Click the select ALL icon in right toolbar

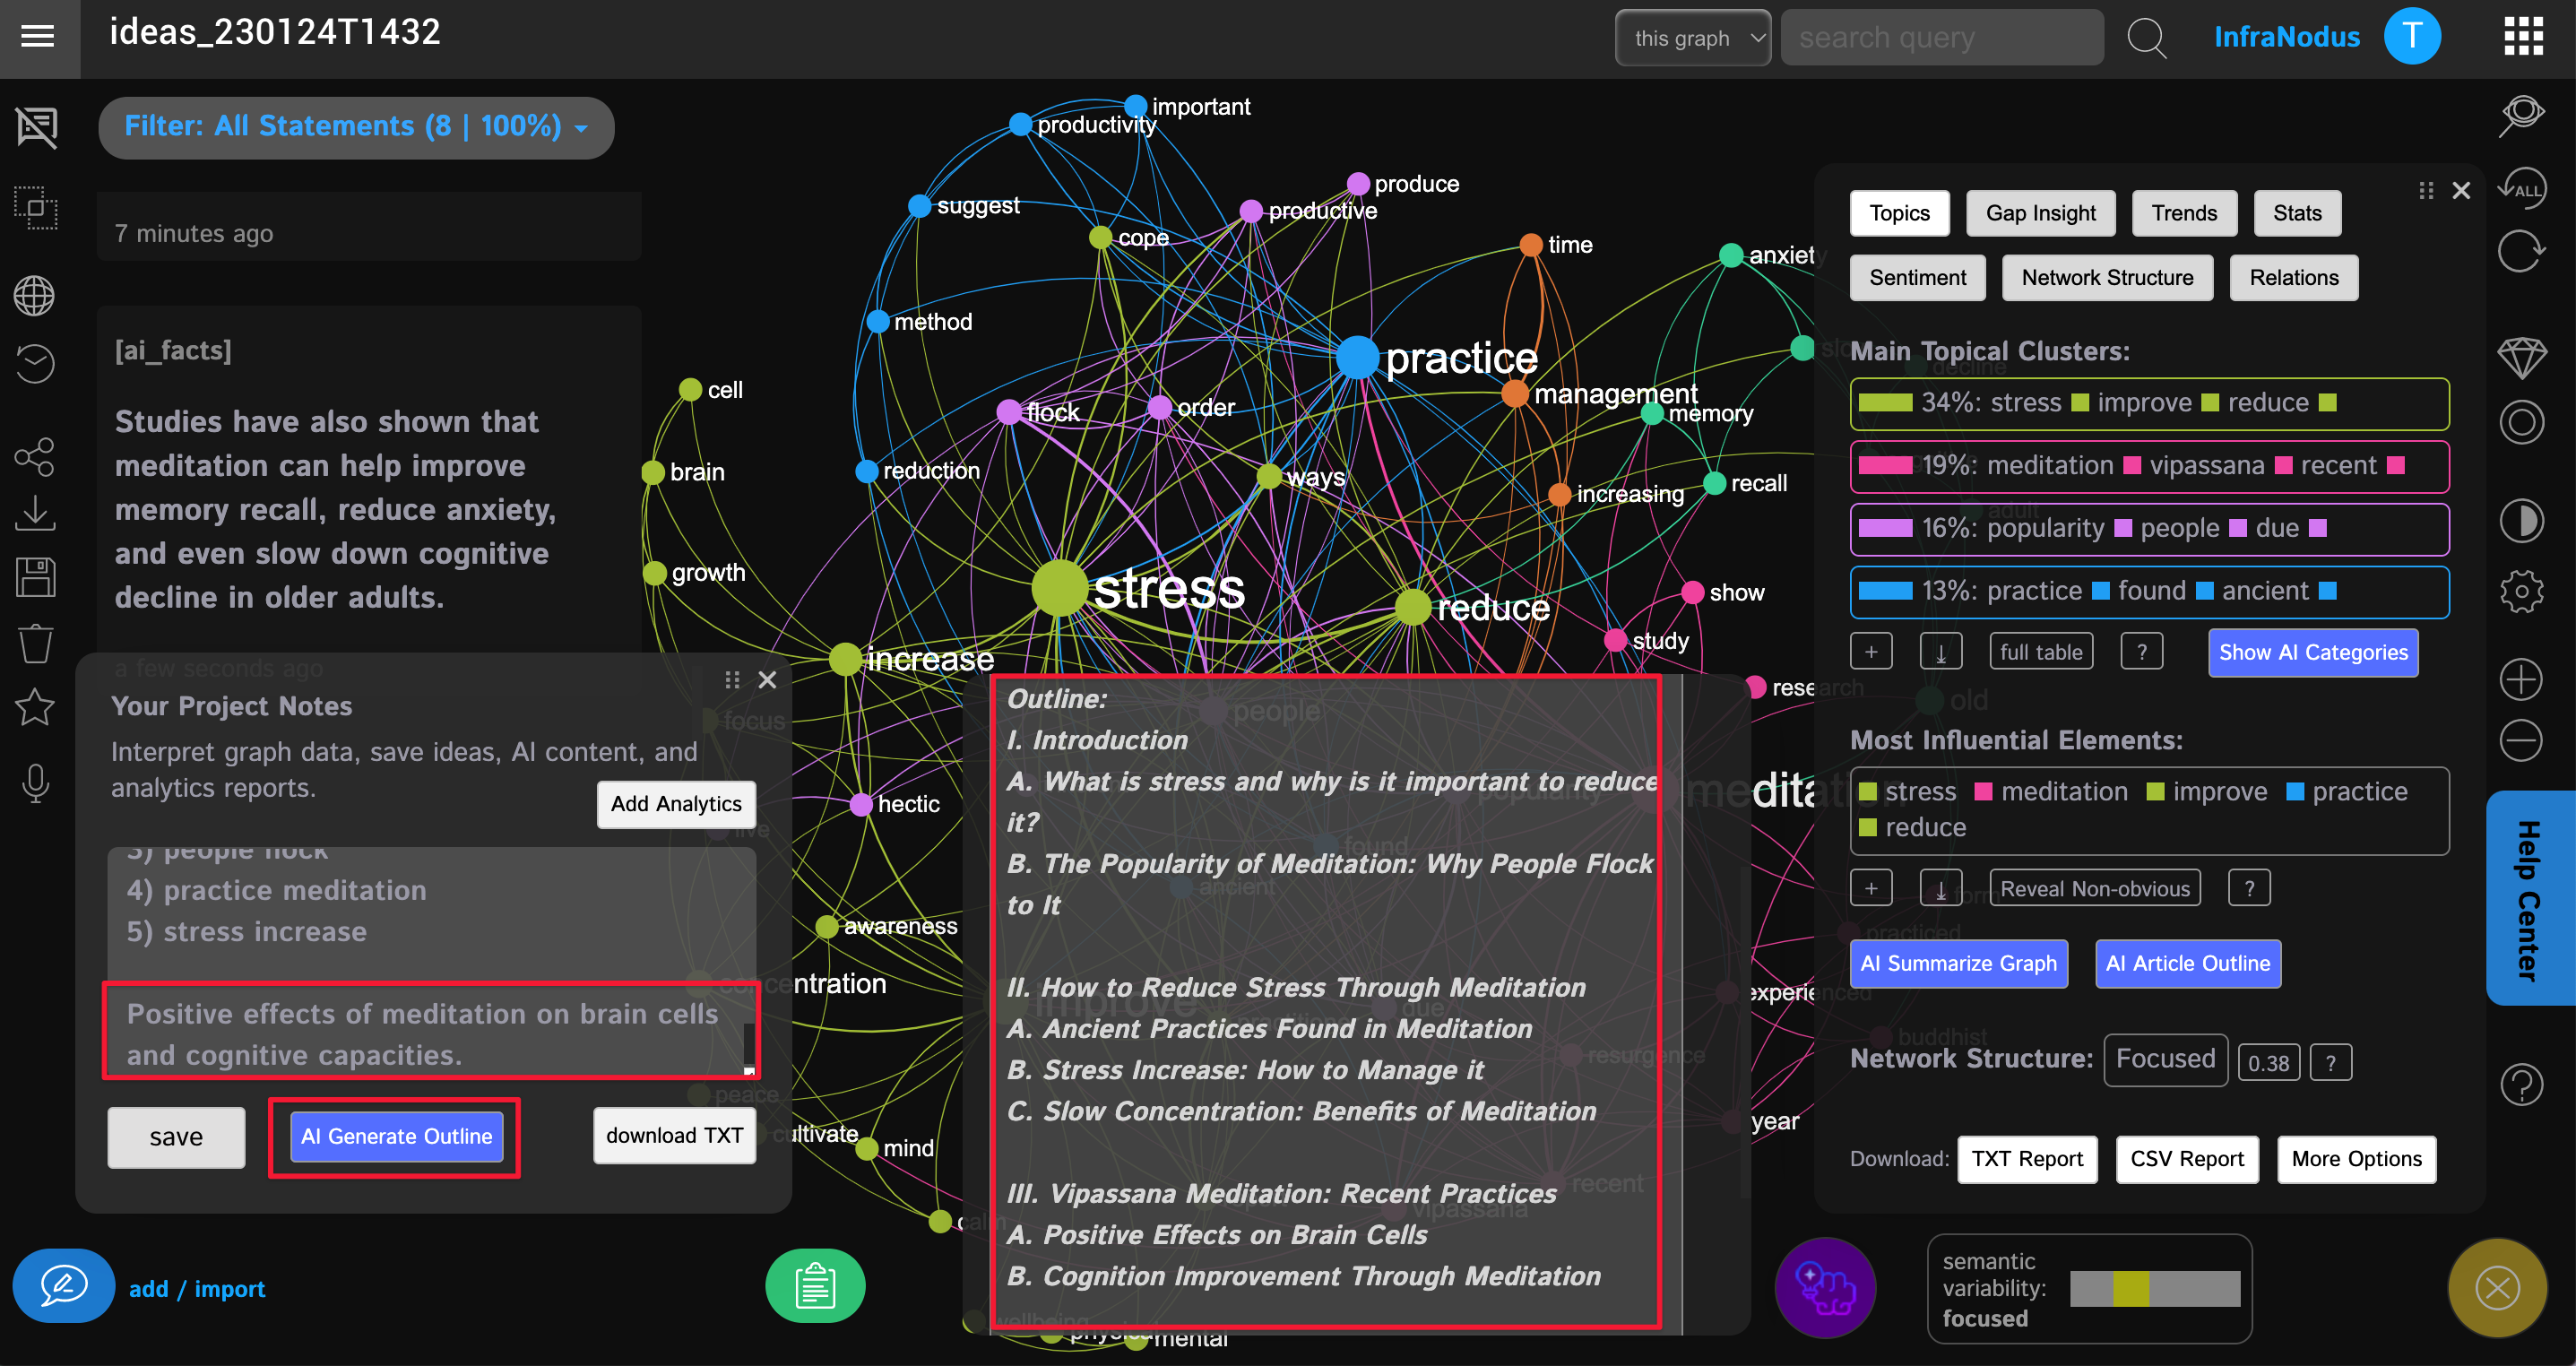tap(2521, 188)
